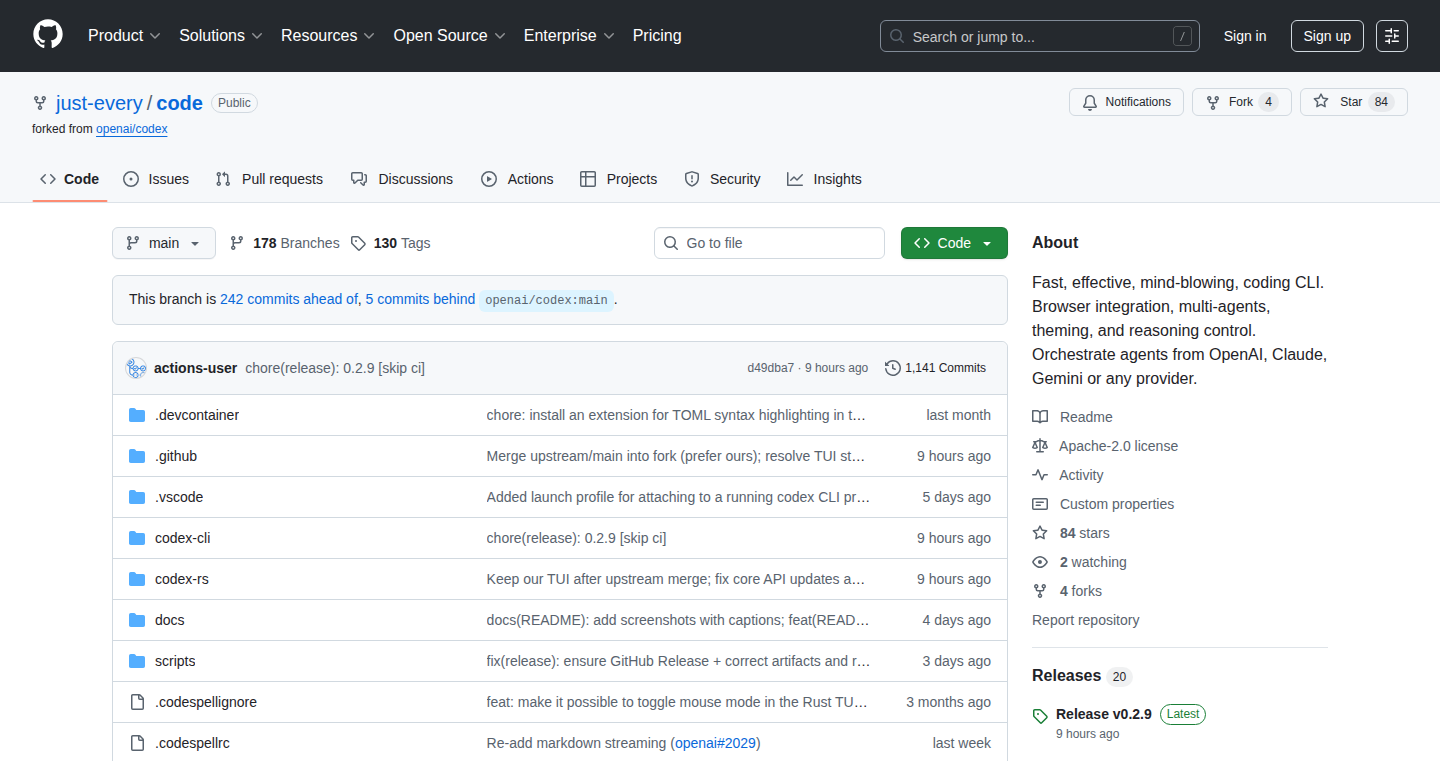Click the Sign in link

click(x=1245, y=36)
